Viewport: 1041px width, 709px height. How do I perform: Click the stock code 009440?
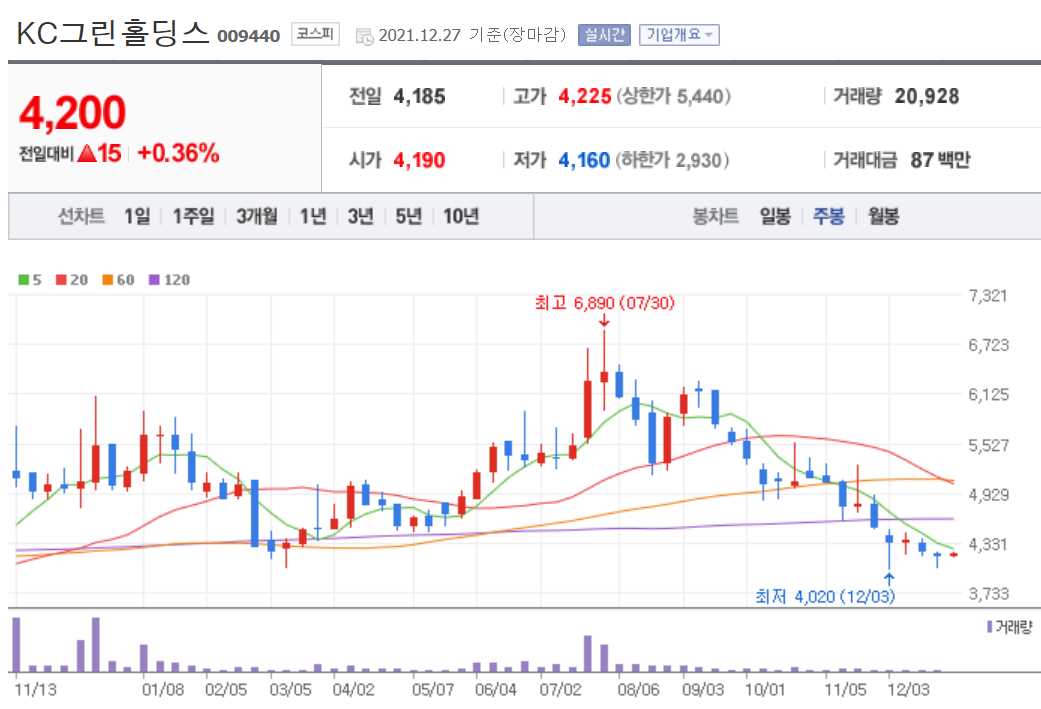[249, 36]
